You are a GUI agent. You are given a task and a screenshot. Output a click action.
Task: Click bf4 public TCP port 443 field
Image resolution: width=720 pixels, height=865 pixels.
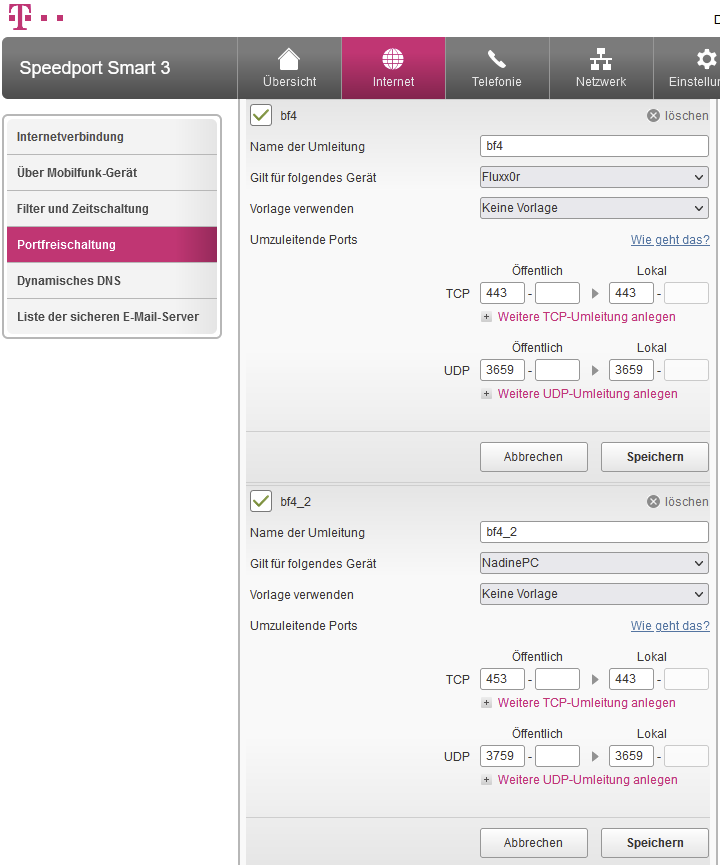[502, 293]
